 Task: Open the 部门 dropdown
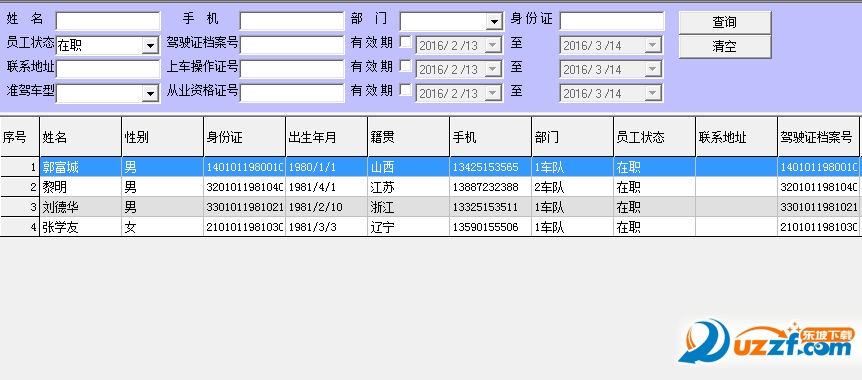click(x=494, y=22)
